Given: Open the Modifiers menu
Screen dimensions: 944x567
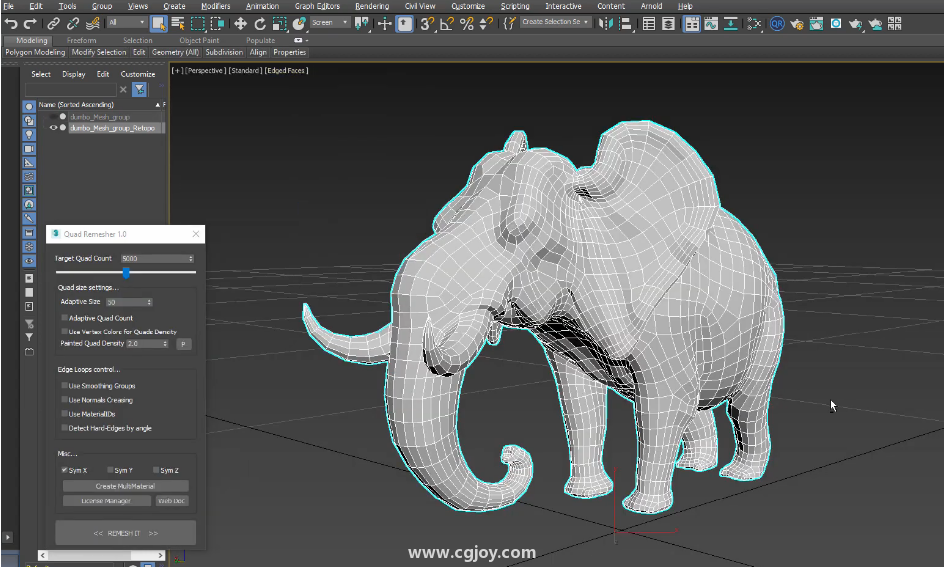Looking at the screenshot, I should (x=216, y=6).
